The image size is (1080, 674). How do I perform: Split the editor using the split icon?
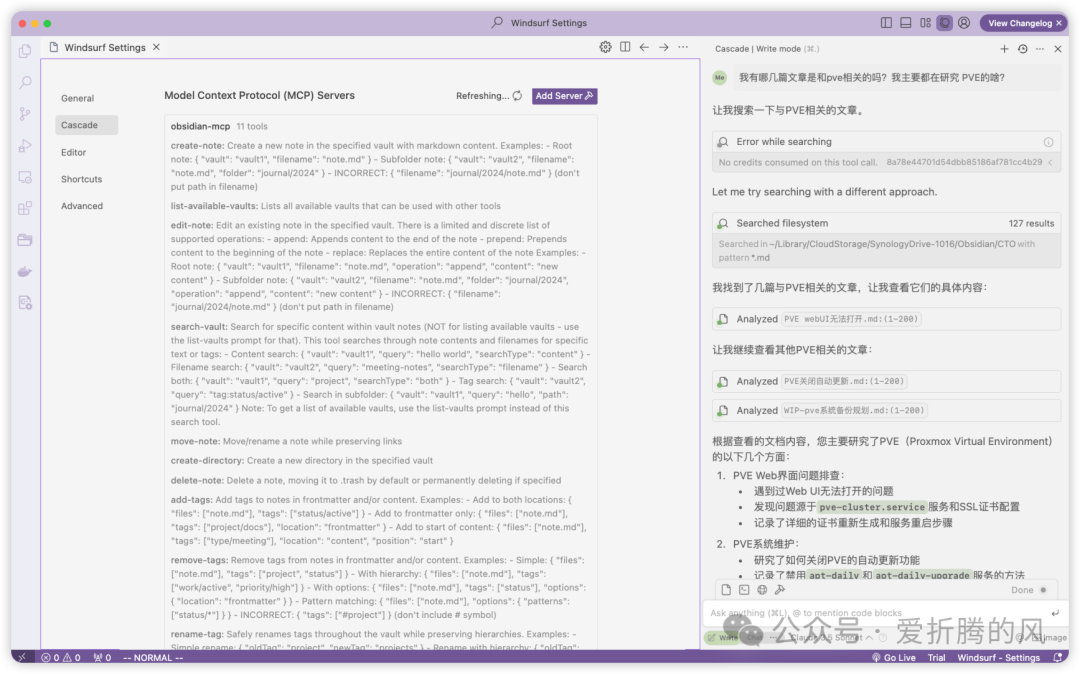(623, 46)
